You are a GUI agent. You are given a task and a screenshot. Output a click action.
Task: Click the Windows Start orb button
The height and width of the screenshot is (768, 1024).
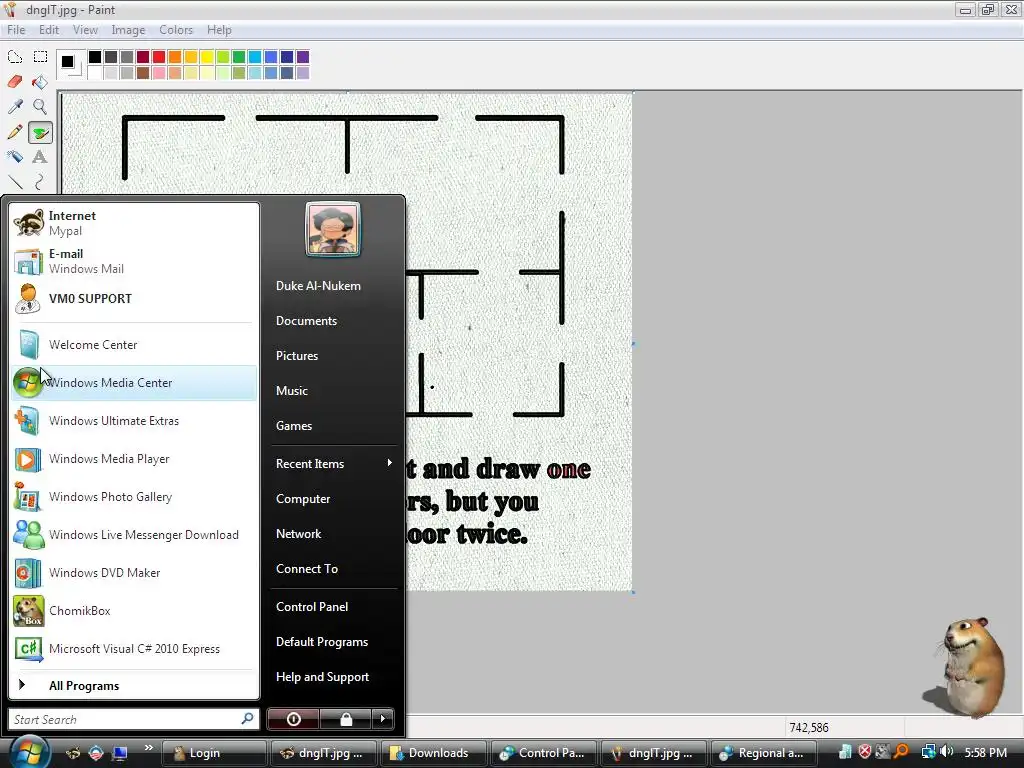pyautogui.click(x=28, y=752)
